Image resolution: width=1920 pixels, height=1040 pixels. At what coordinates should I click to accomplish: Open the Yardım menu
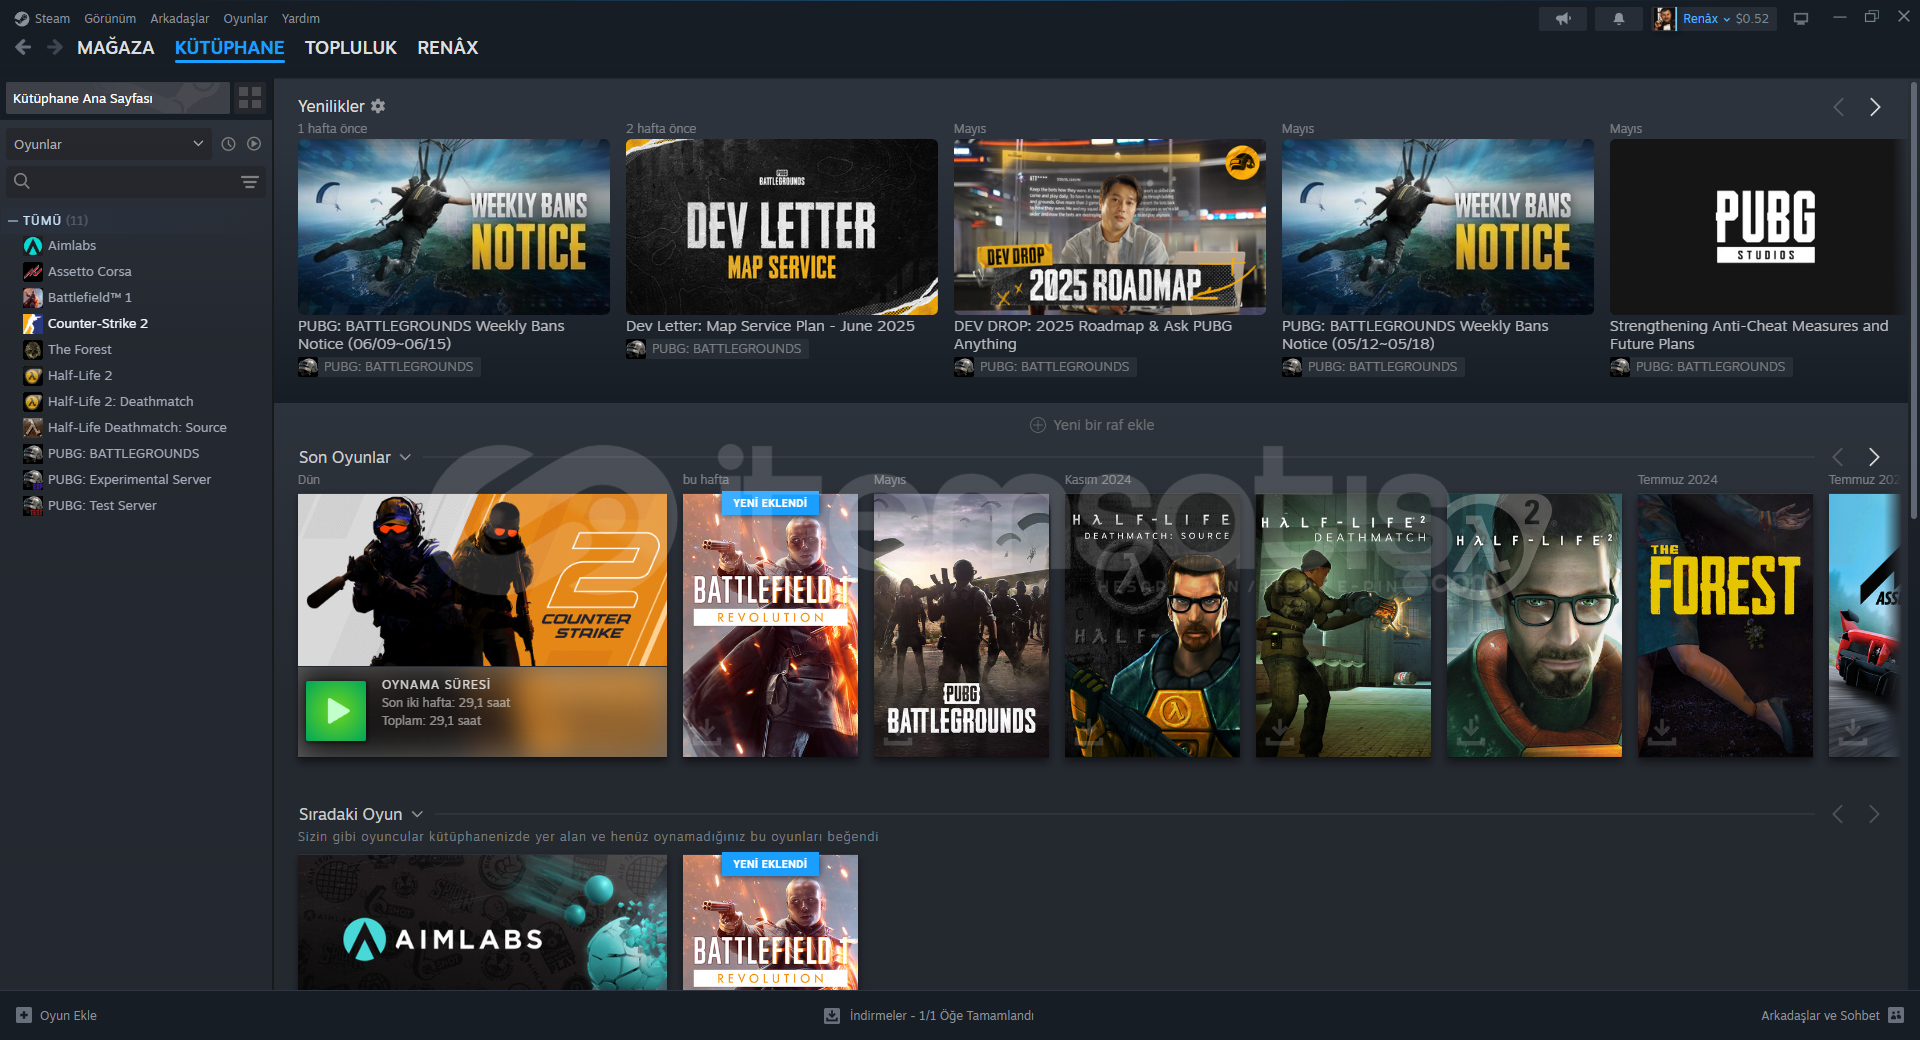(x=301, y=18)
